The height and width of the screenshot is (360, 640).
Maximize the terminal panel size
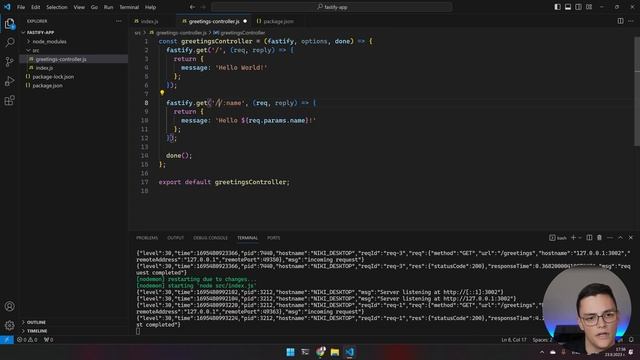pyautogui.click(x=620, y=238)
